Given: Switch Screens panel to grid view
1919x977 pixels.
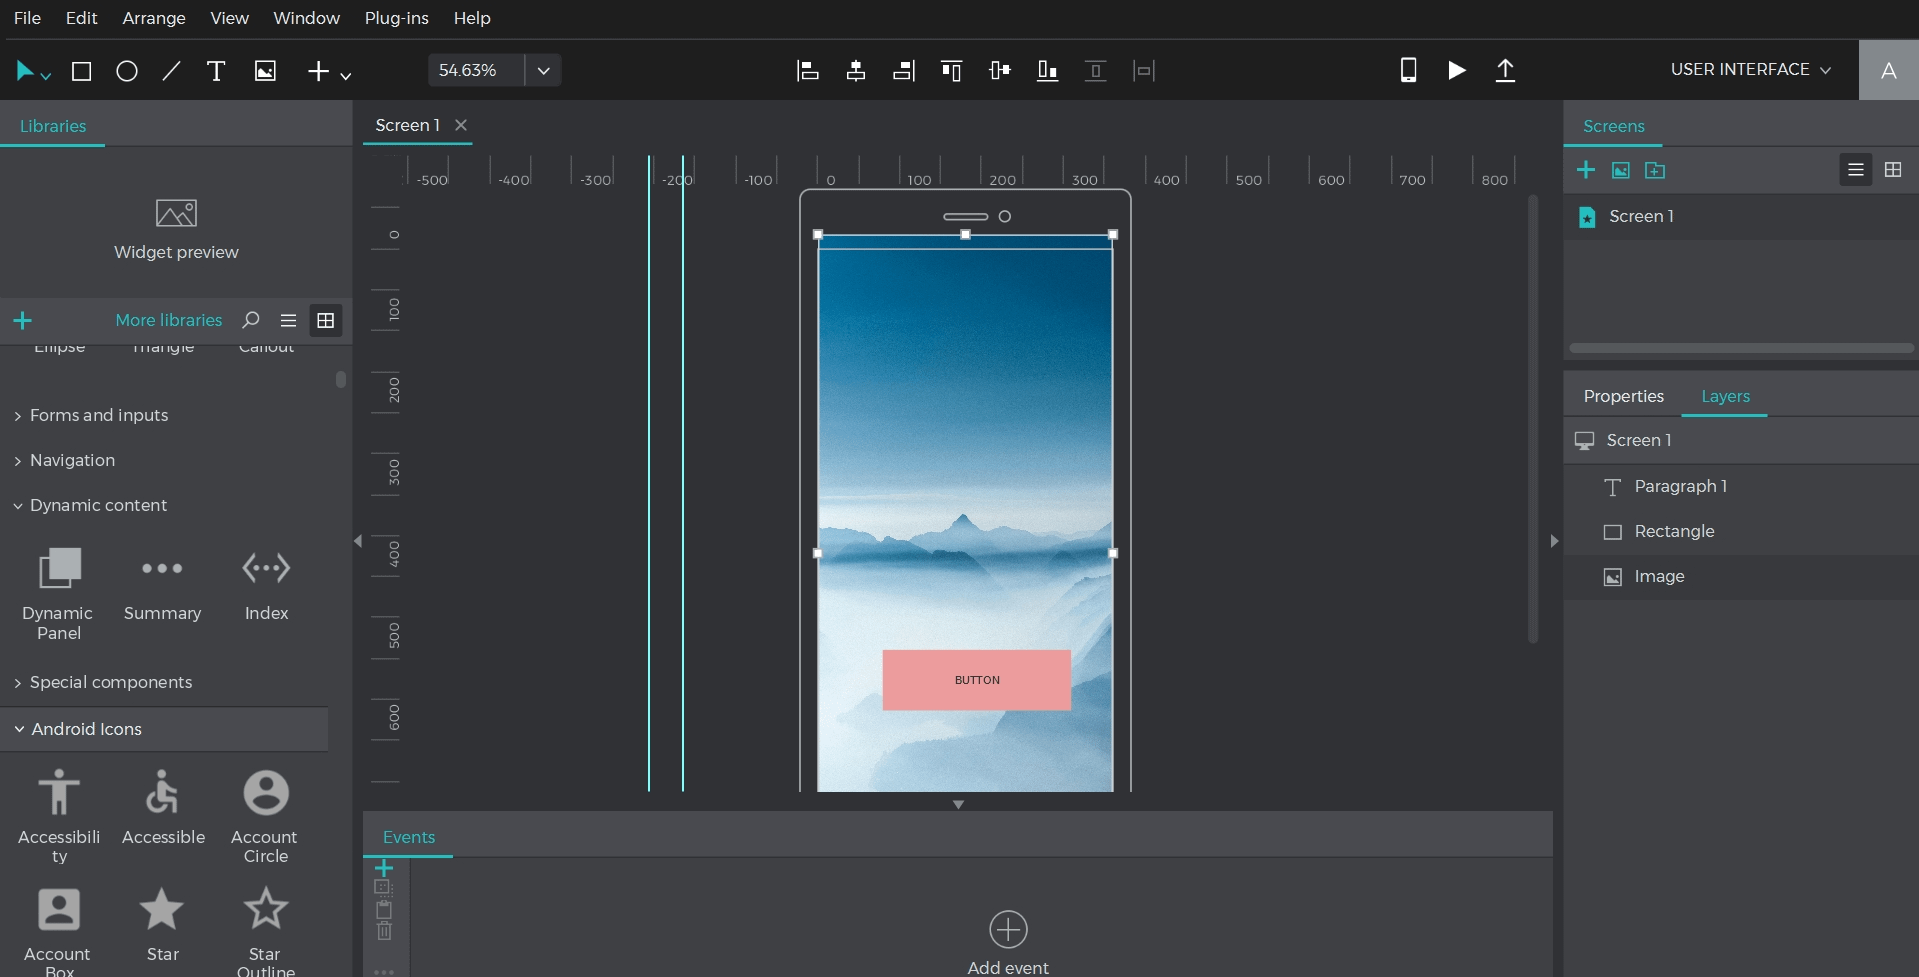Looking at the screenshot, I should pyautogui.click(x=1892, y=170).
